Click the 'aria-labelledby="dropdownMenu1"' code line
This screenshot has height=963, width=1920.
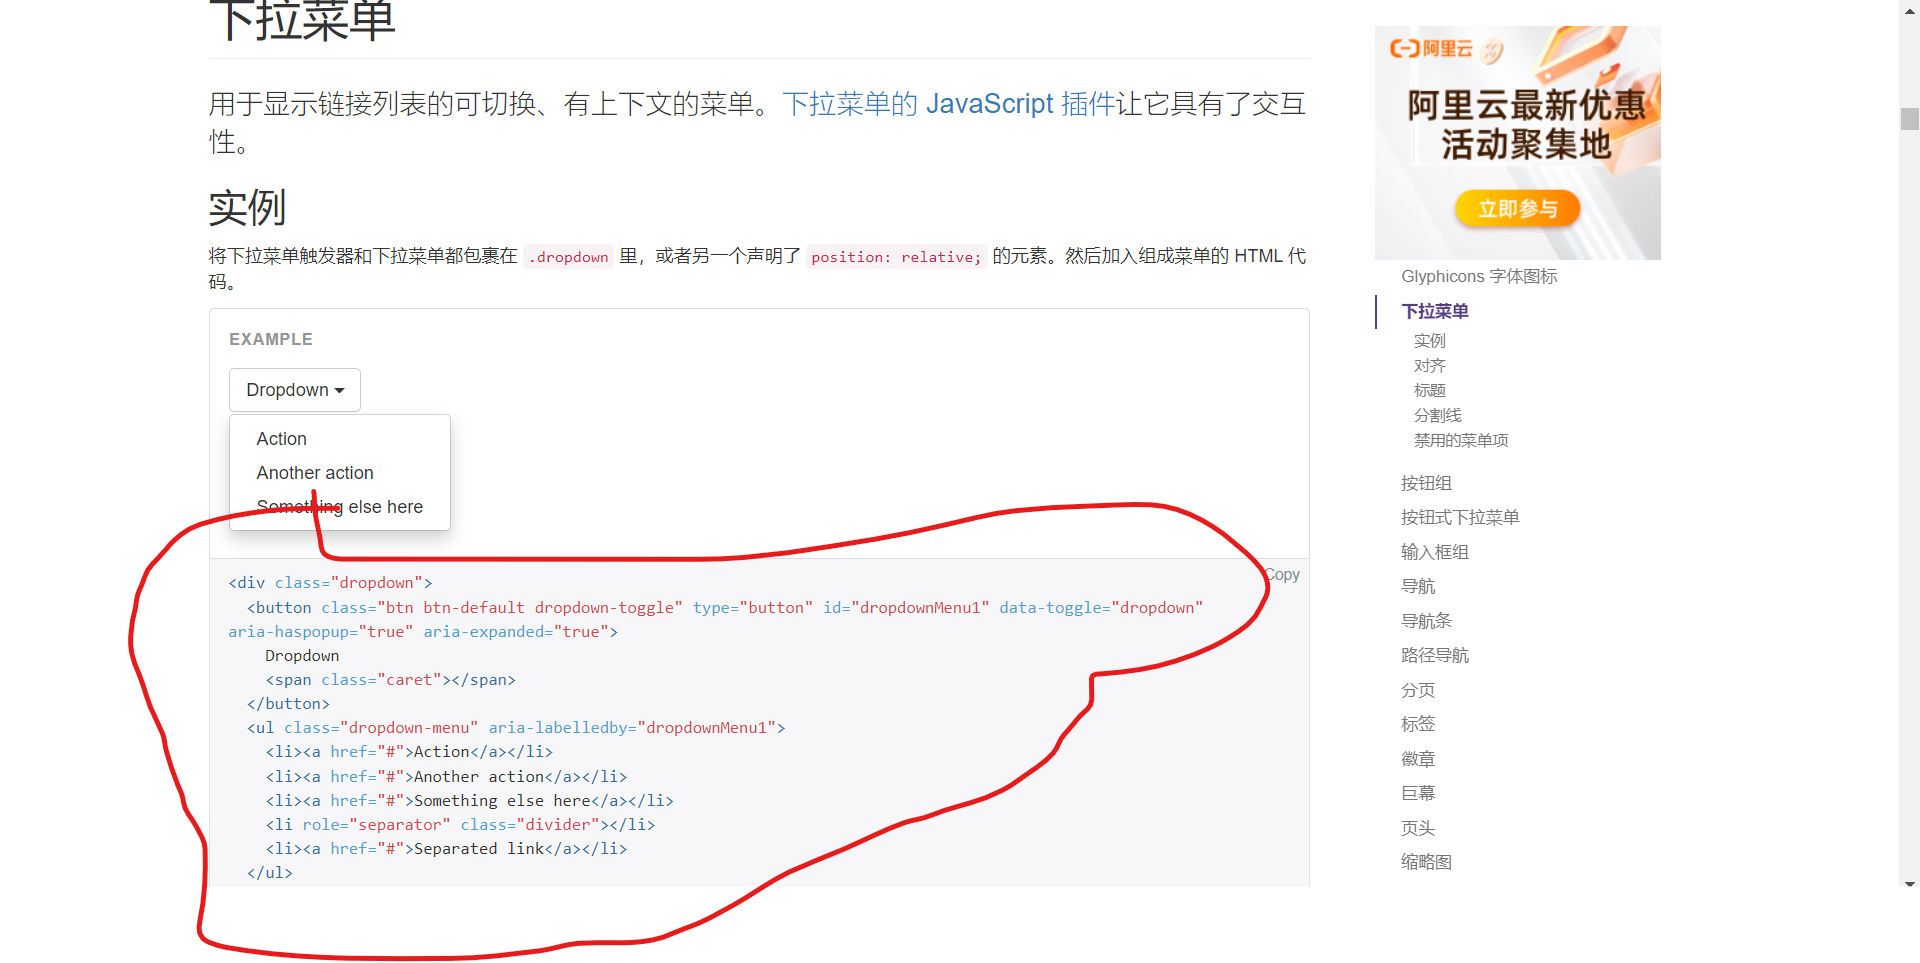(516, 728)
